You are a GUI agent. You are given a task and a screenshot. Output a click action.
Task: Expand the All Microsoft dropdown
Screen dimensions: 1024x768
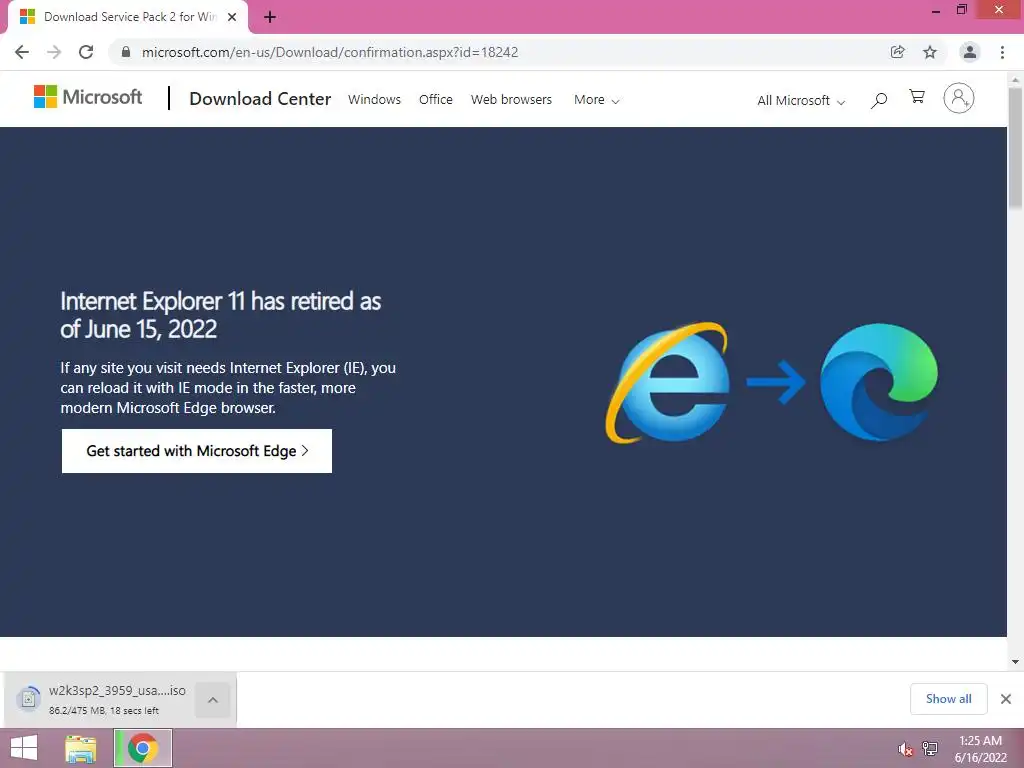pyautogui.click(x=801, y=101)
